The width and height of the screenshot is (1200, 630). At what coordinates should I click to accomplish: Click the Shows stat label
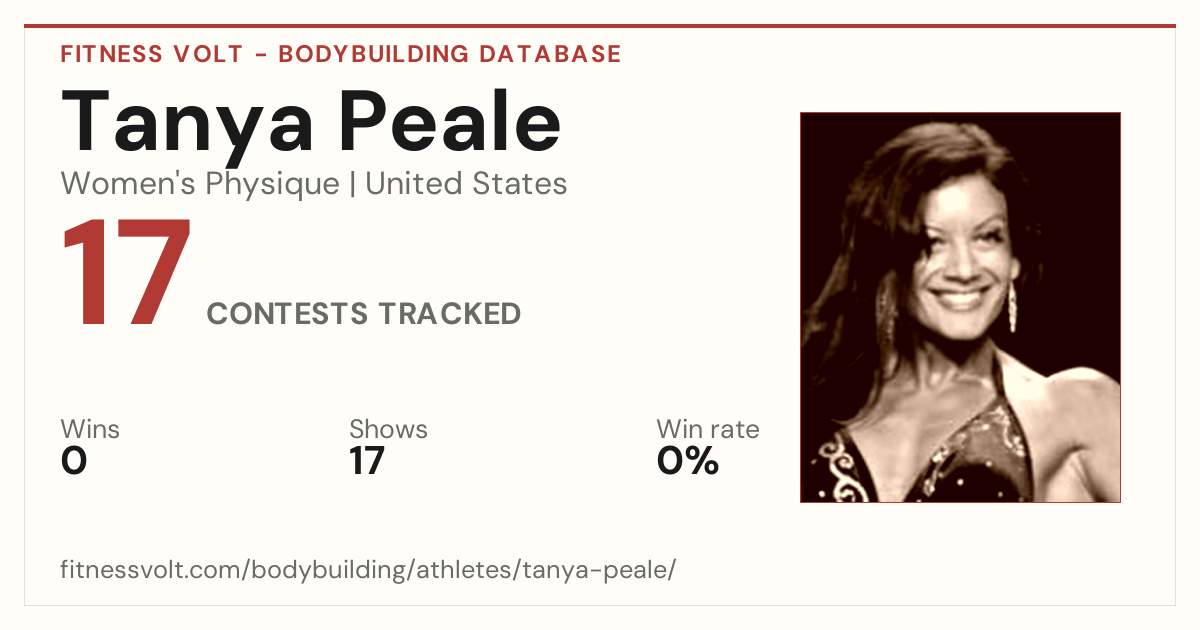[x=388, y=430]
